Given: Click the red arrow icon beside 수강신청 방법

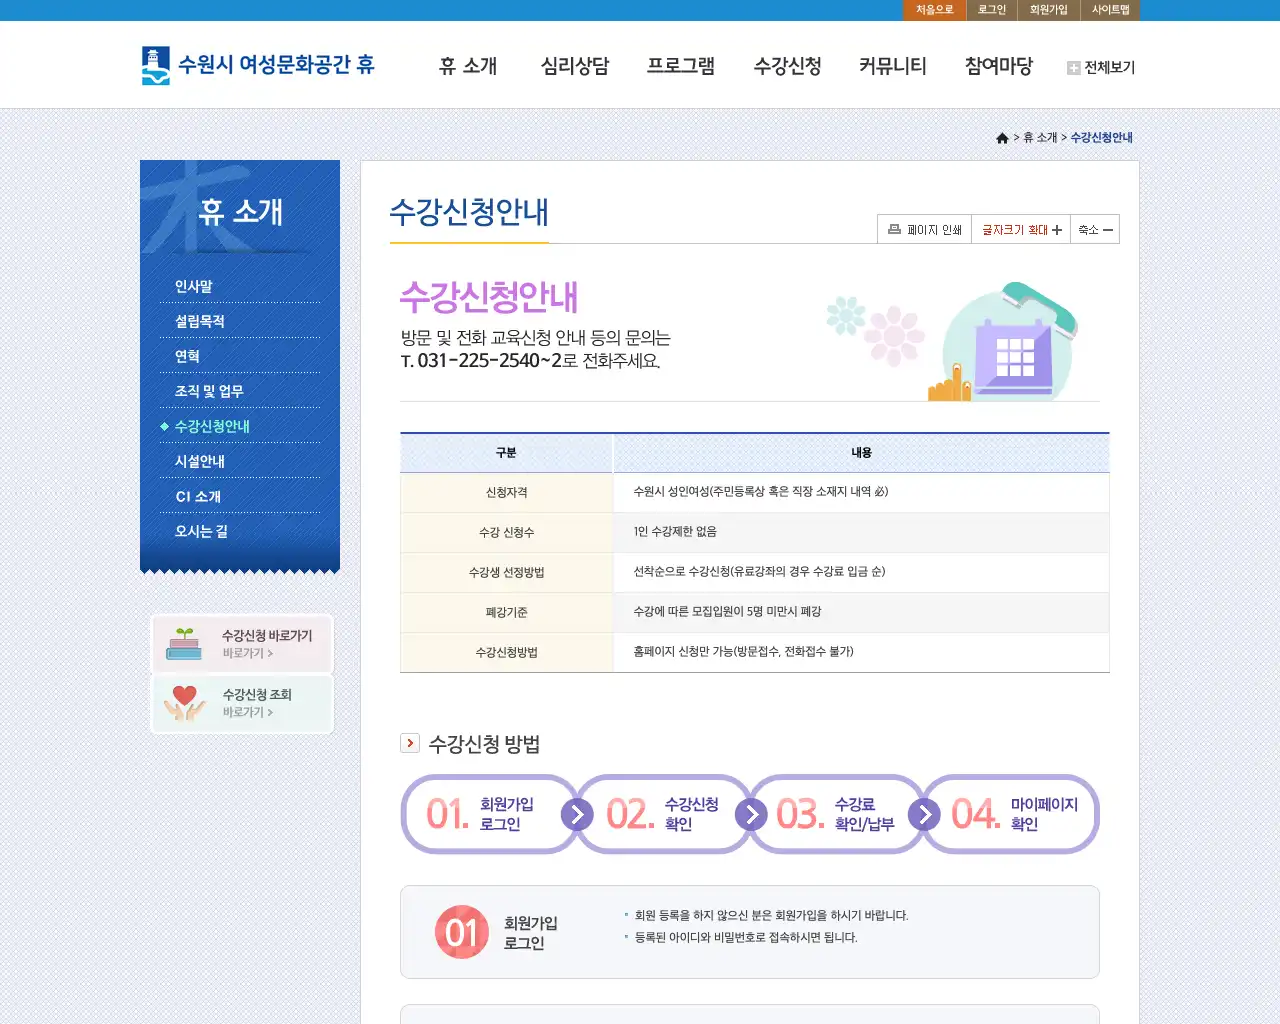Looking at the screenshot, I should (410, 742).
